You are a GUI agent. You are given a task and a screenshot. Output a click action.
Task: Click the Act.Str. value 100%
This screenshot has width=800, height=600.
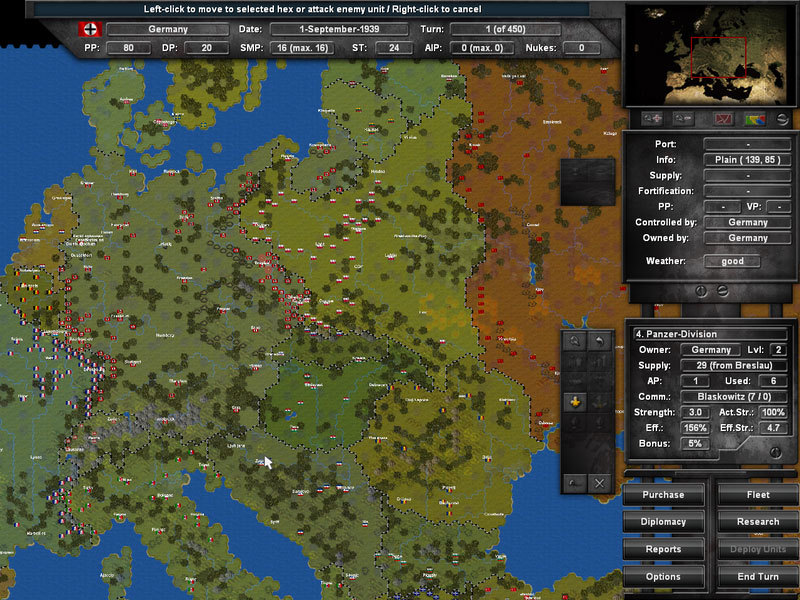(x=773, y=412)
